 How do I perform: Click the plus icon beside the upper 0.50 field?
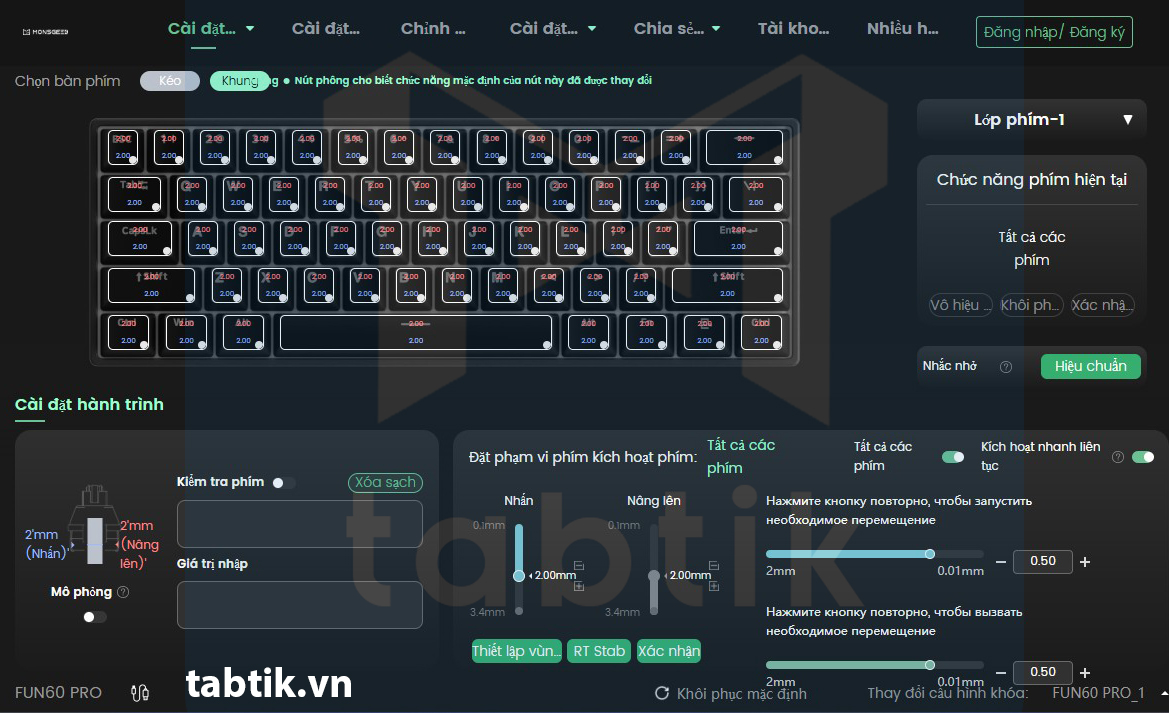[1085, 562]
